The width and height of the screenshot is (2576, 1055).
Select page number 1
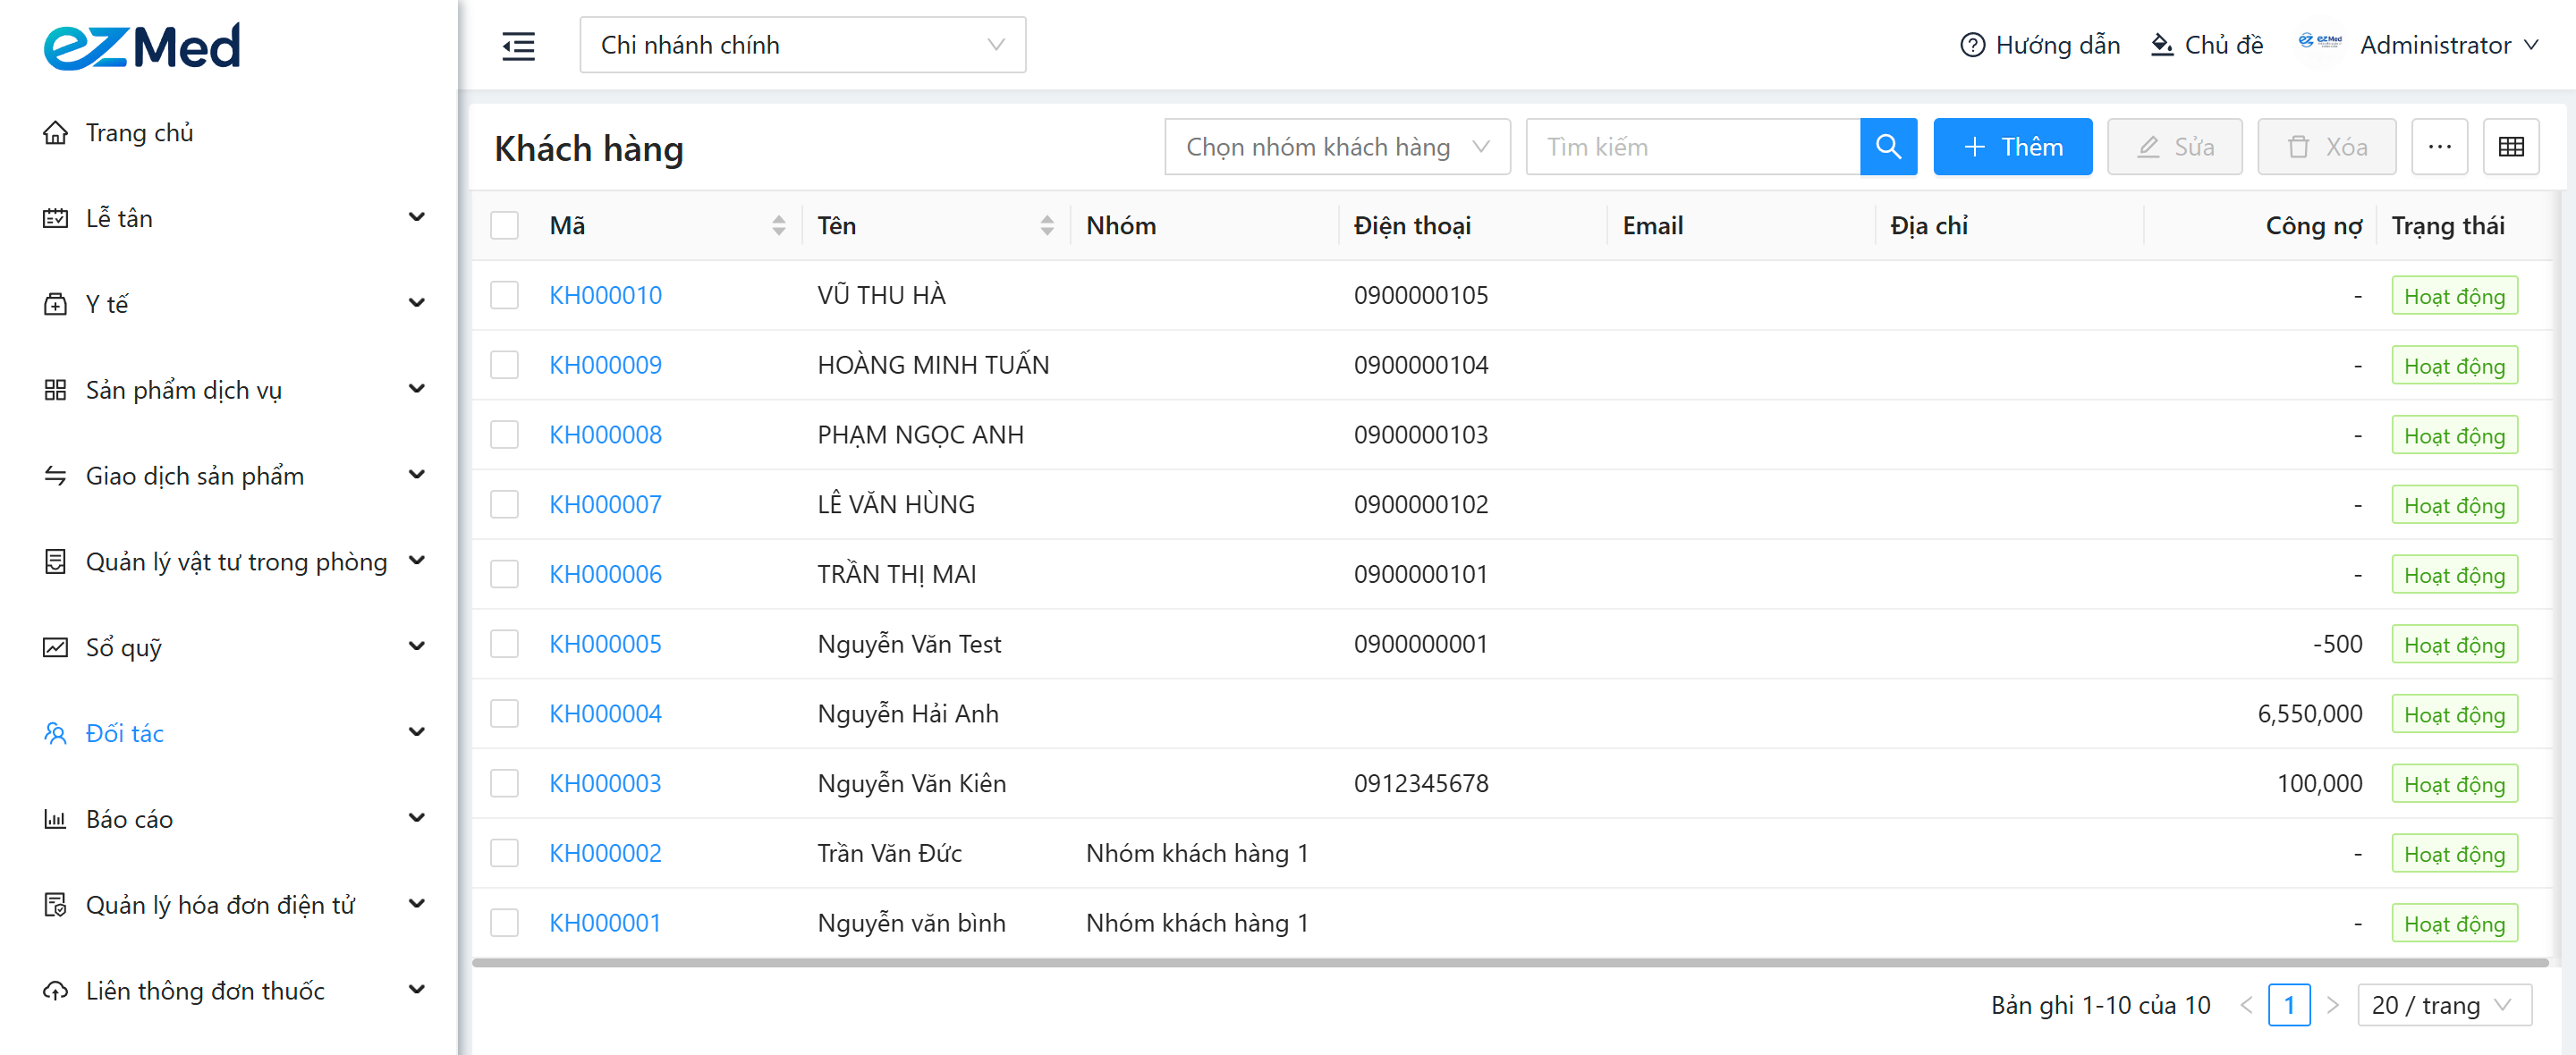pos(2288,1005)
